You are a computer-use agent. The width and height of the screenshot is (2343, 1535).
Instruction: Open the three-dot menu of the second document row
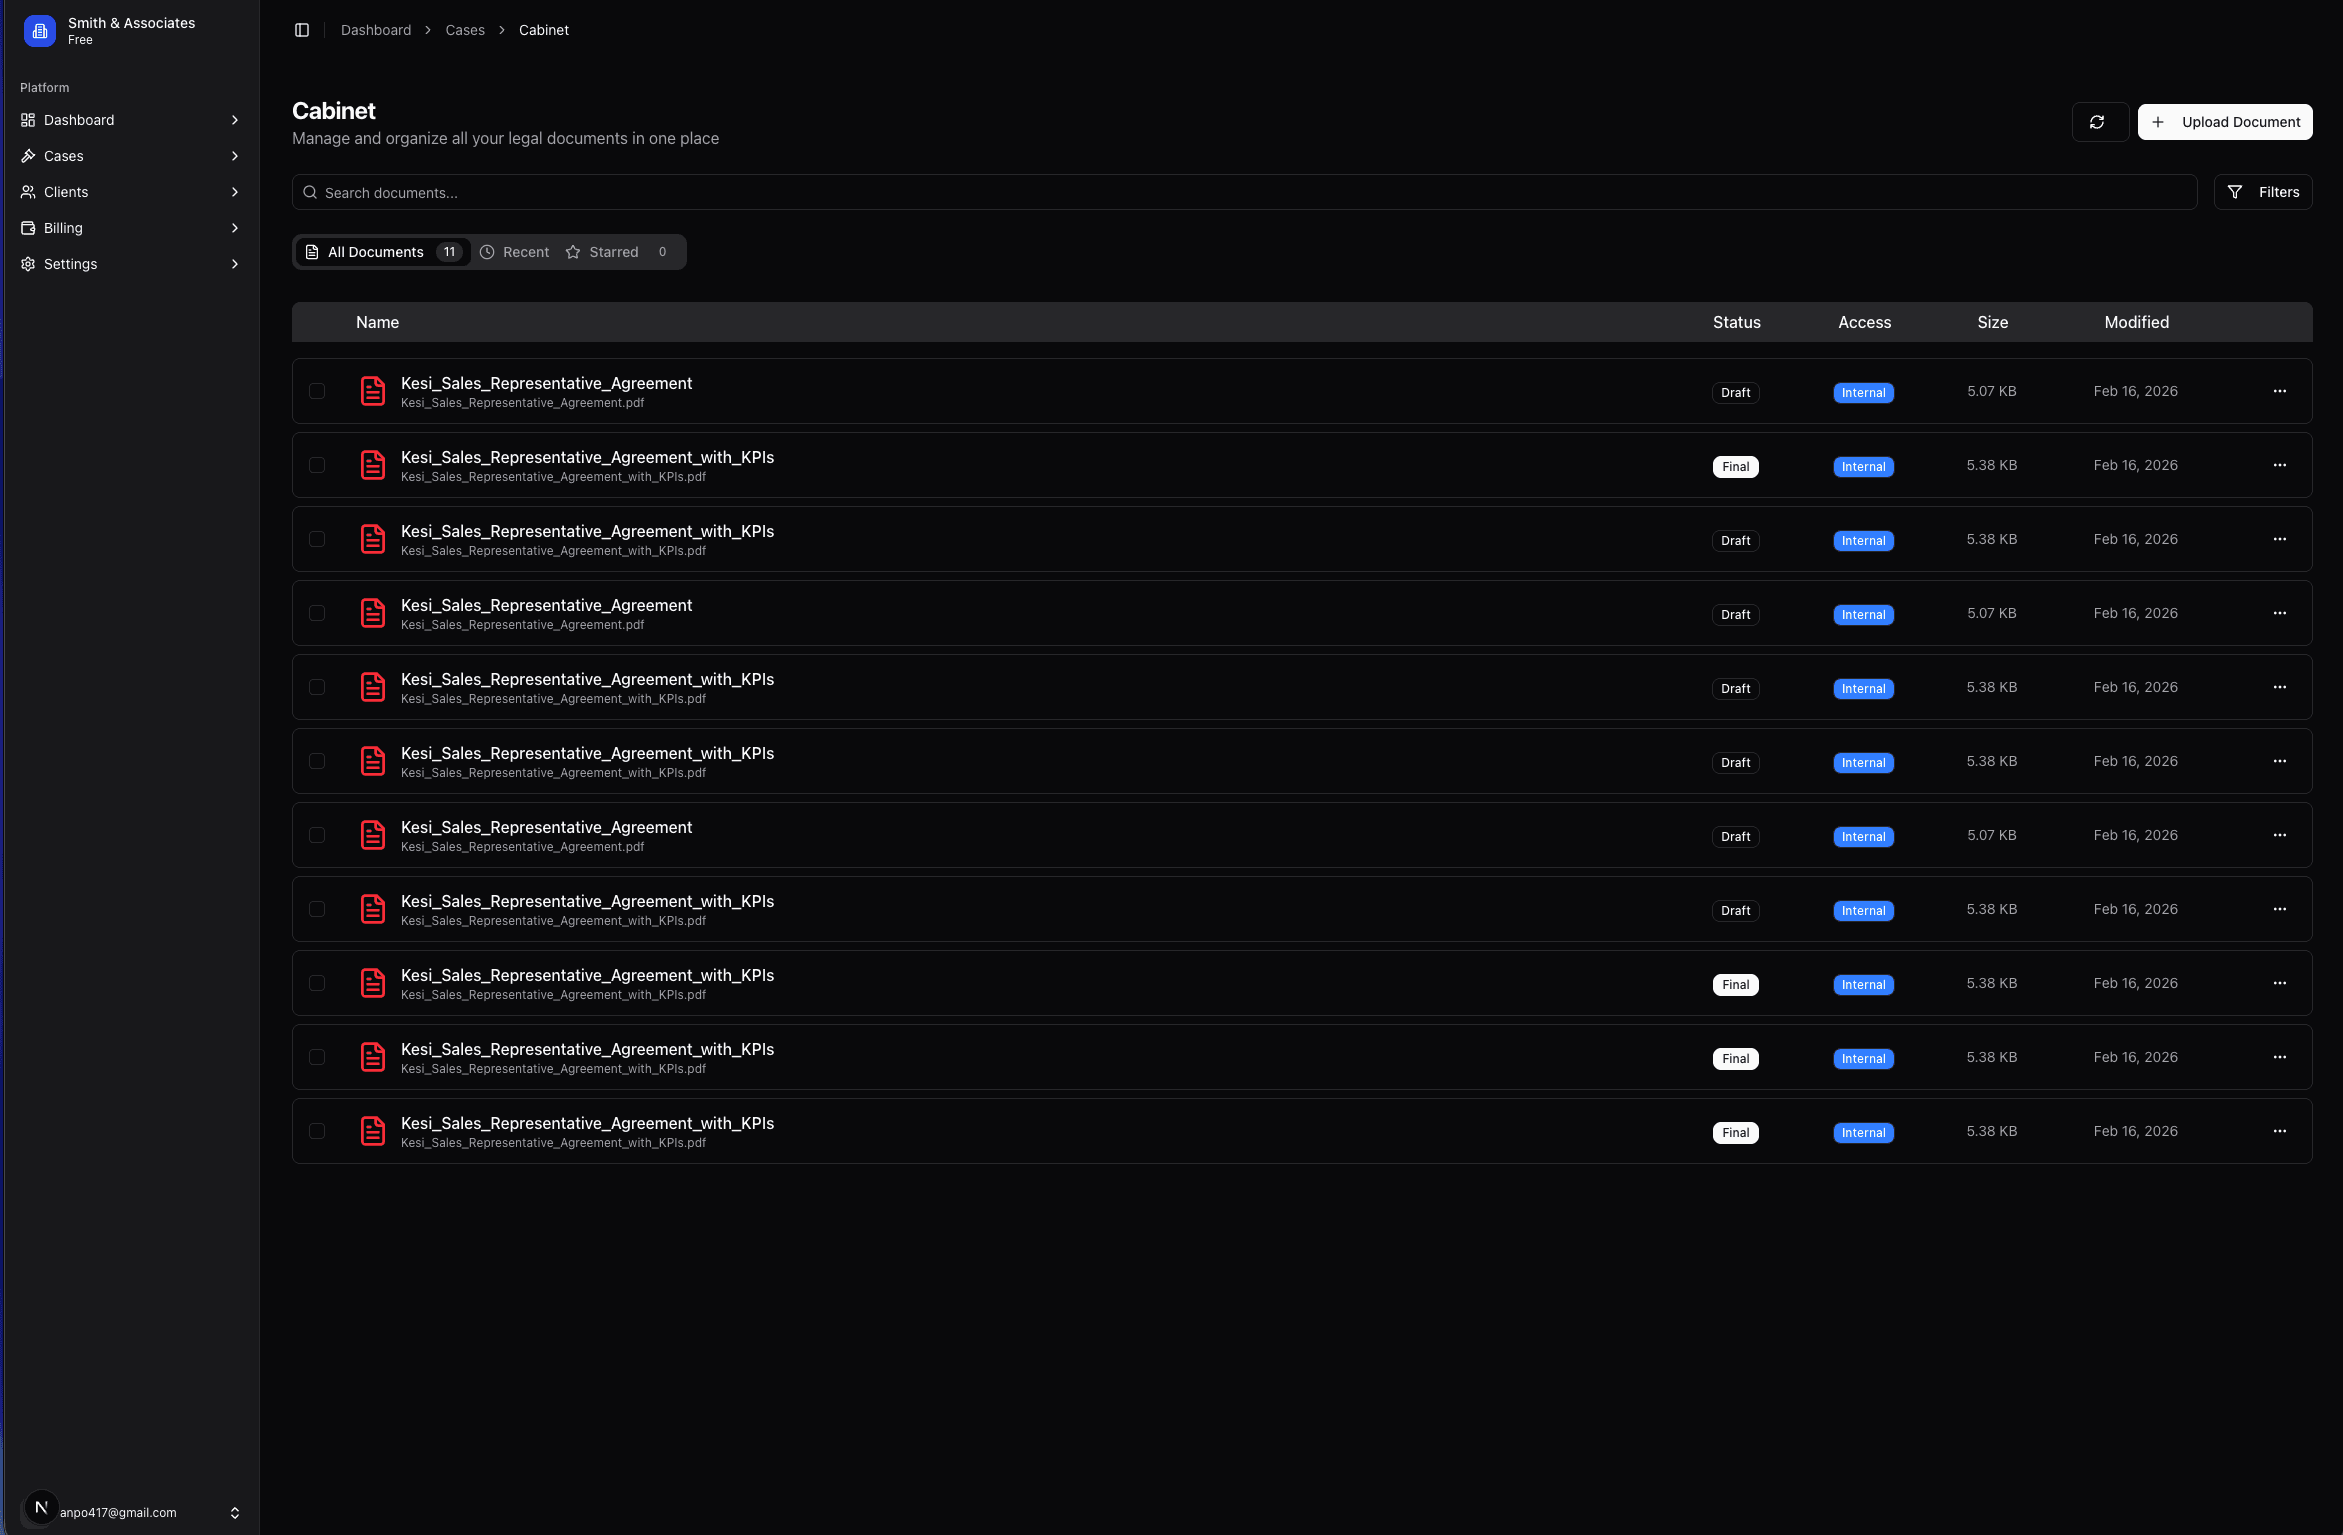pos(2279,465)
